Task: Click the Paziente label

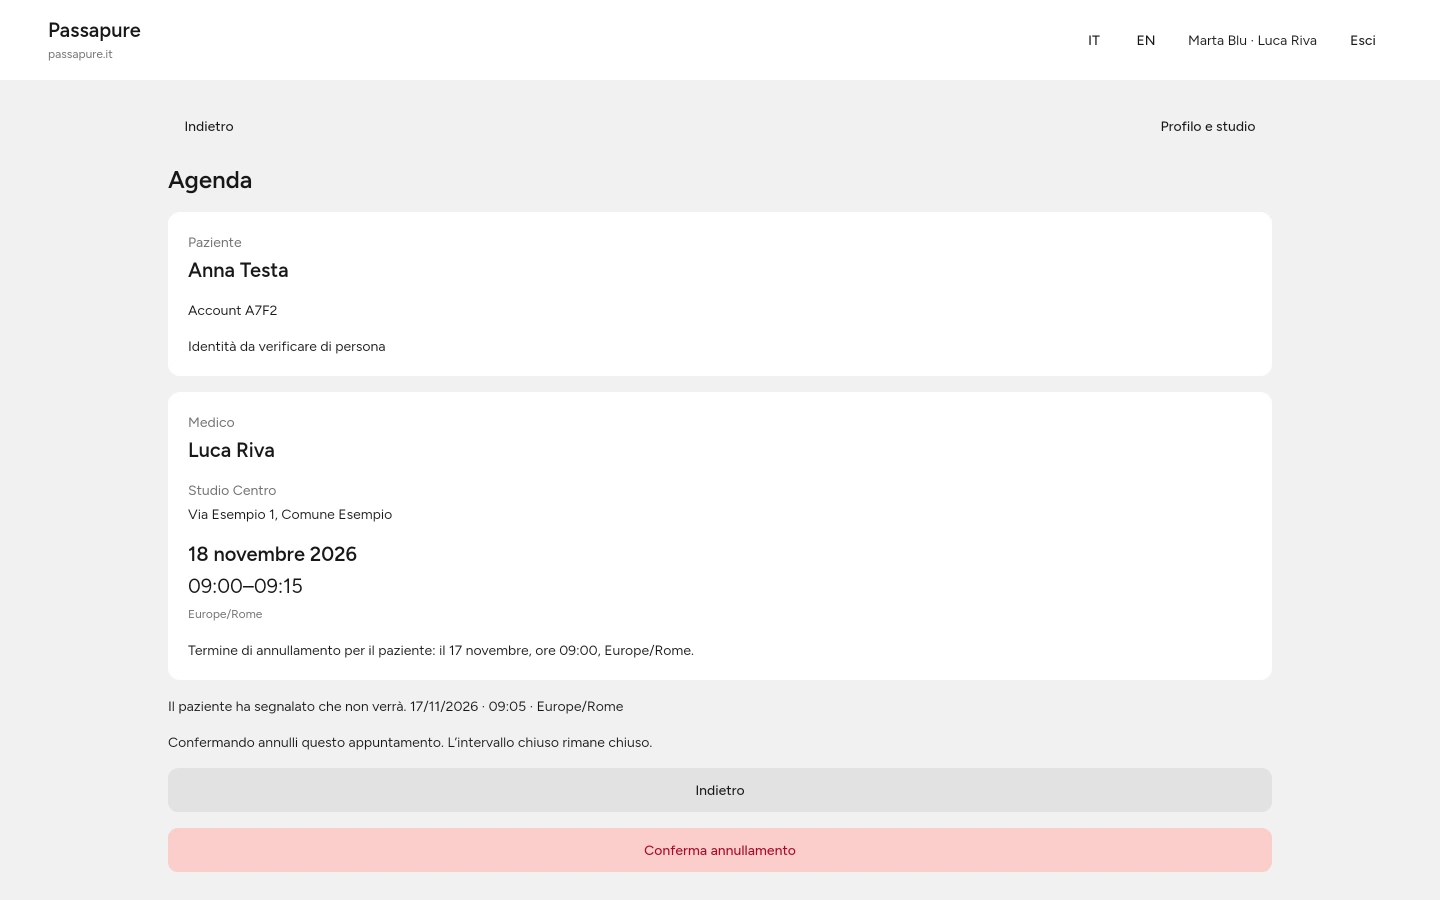Action: [x=215, y=242]
